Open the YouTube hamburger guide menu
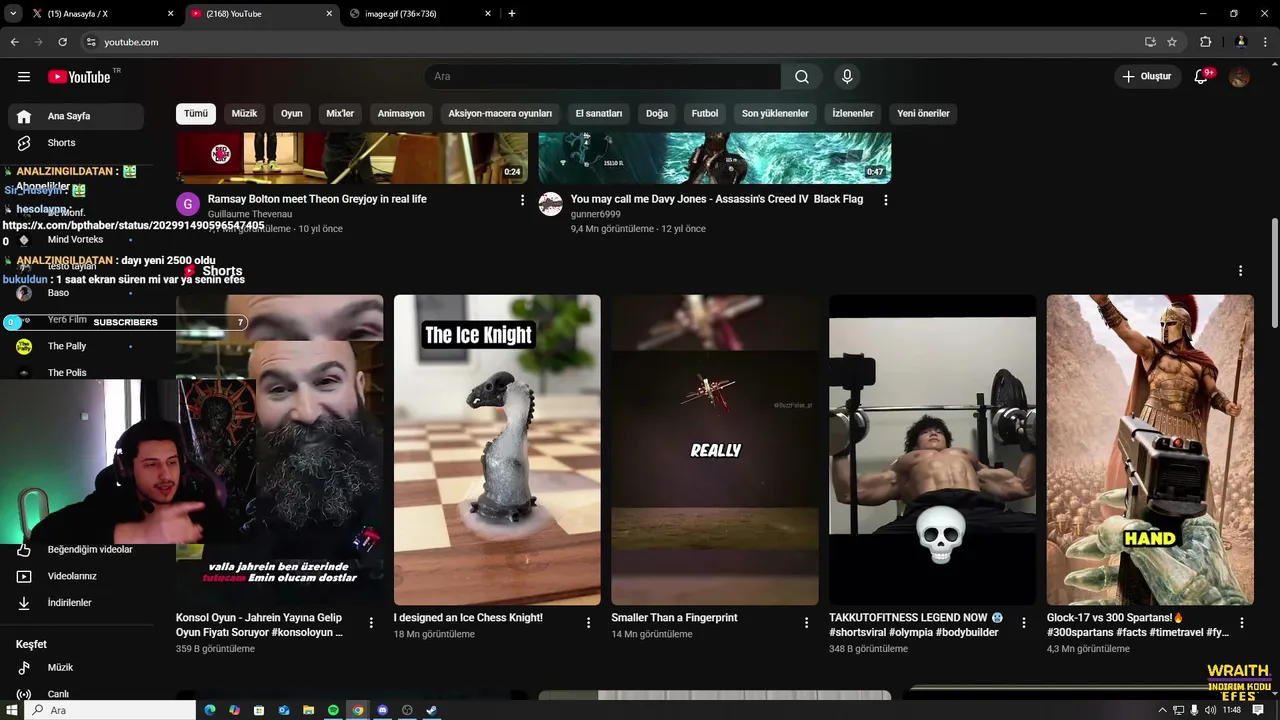 click(x=24, y=77)
